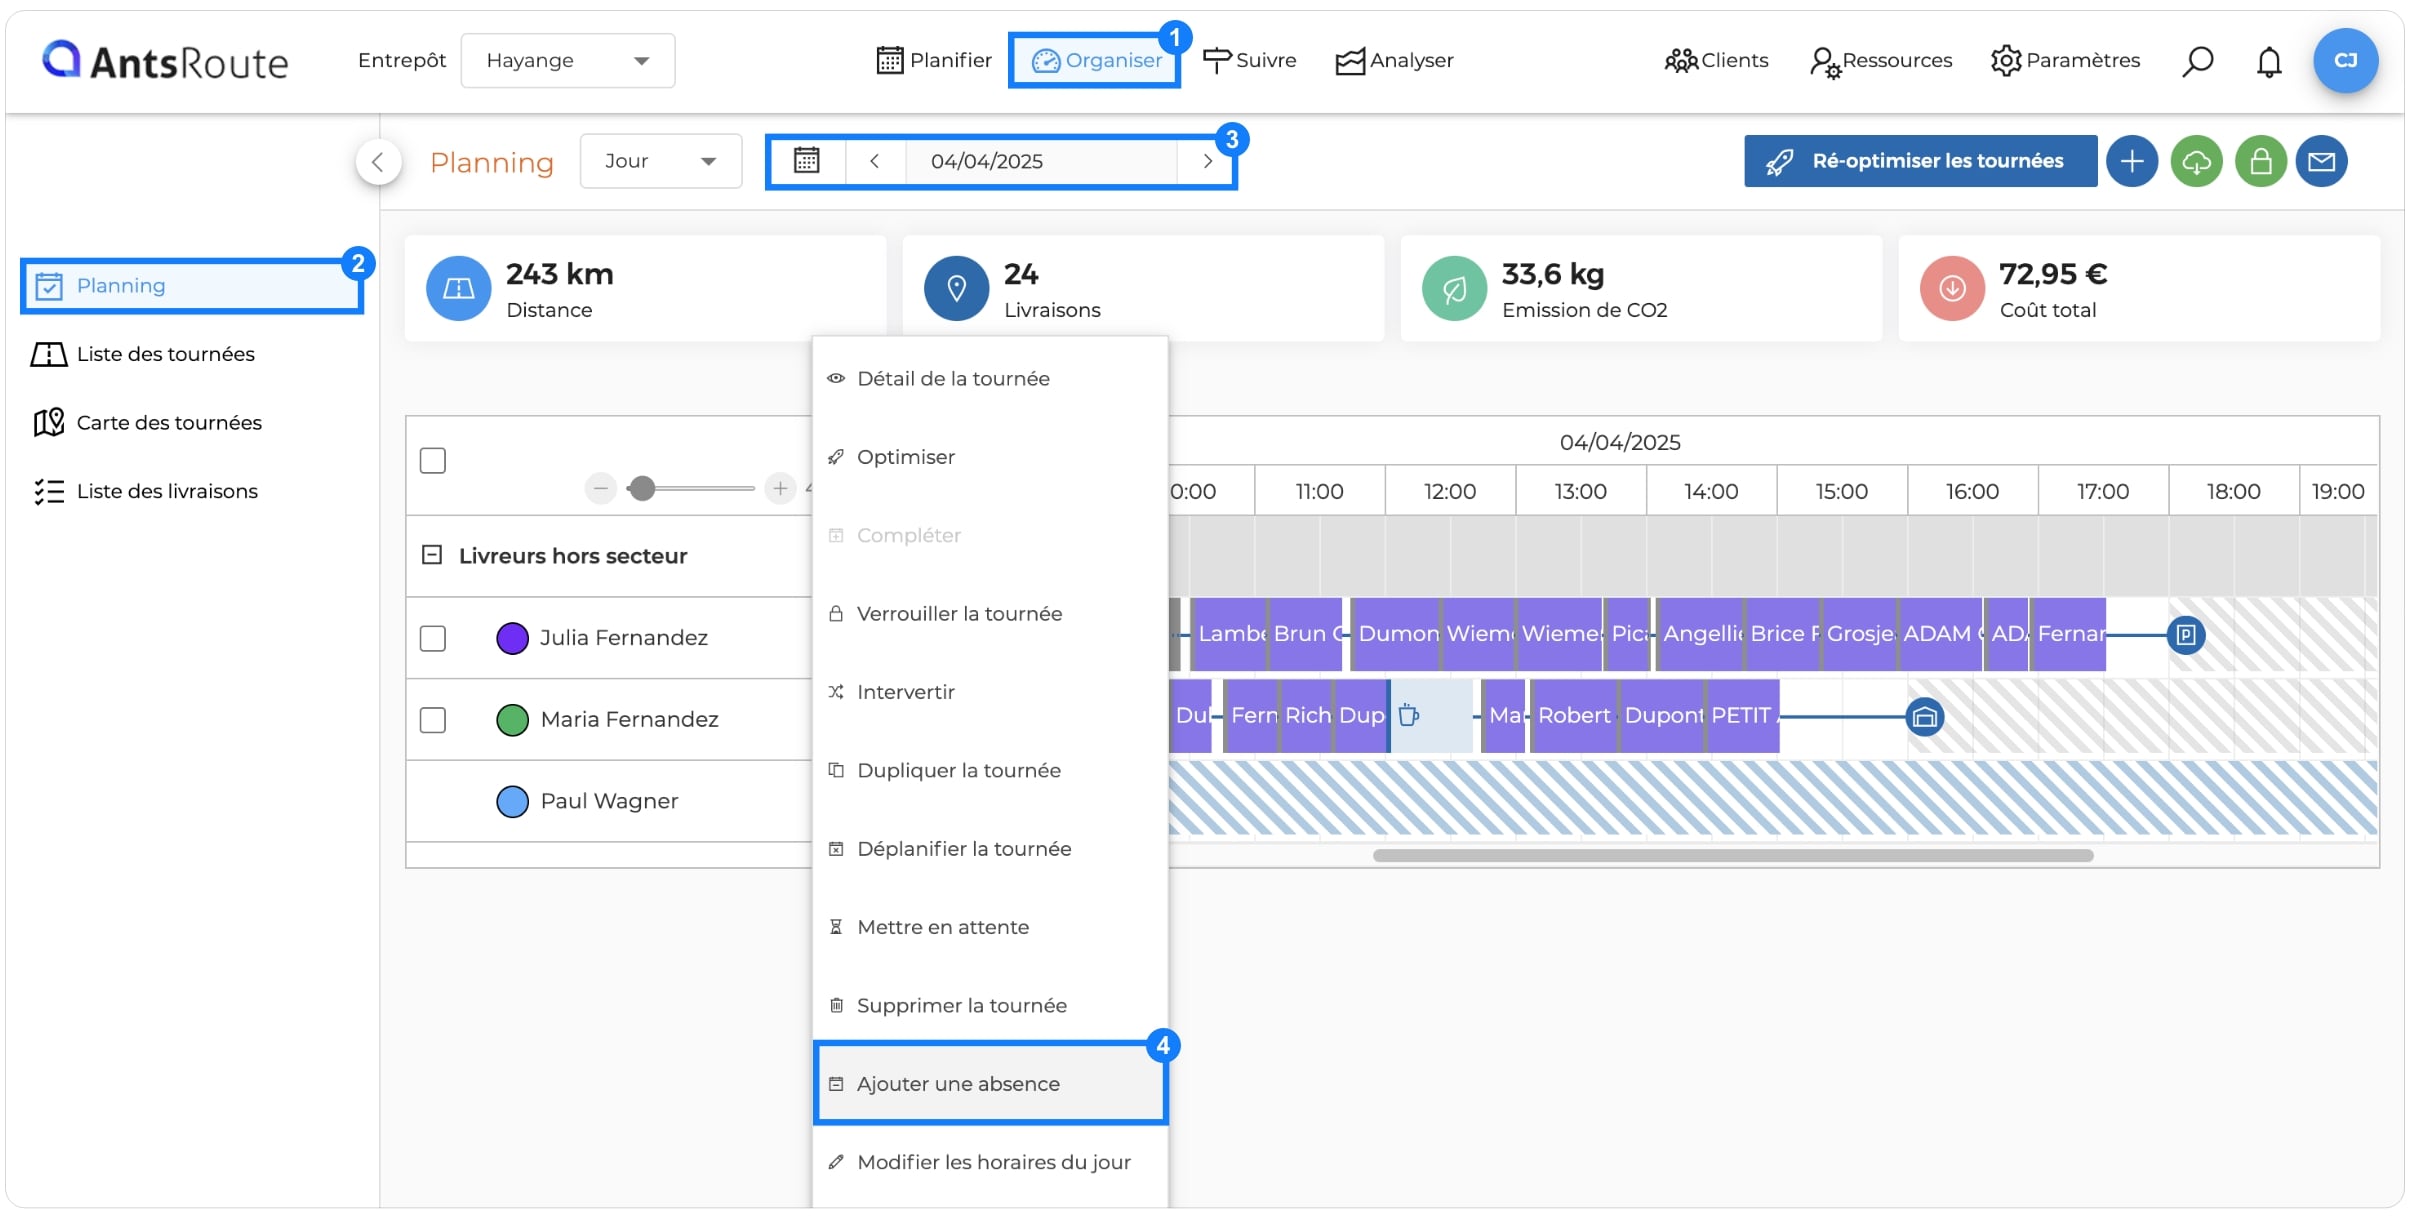Click the Livraisons pin icon
Screen dimensions: 2410x1217
pos(956,288)
